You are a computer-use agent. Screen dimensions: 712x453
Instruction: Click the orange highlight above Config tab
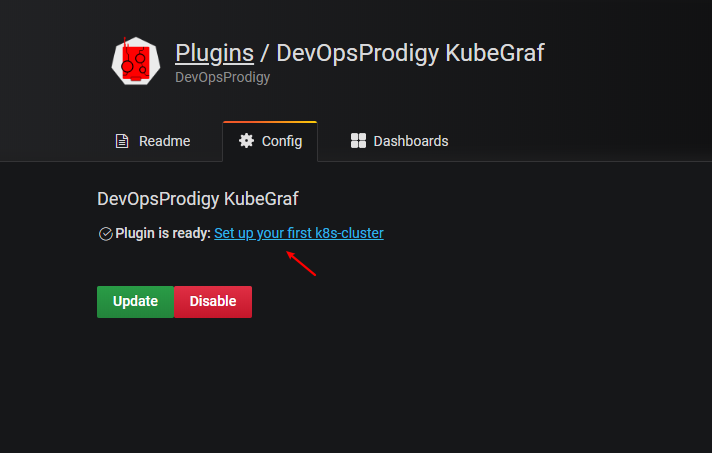point(270,122)
